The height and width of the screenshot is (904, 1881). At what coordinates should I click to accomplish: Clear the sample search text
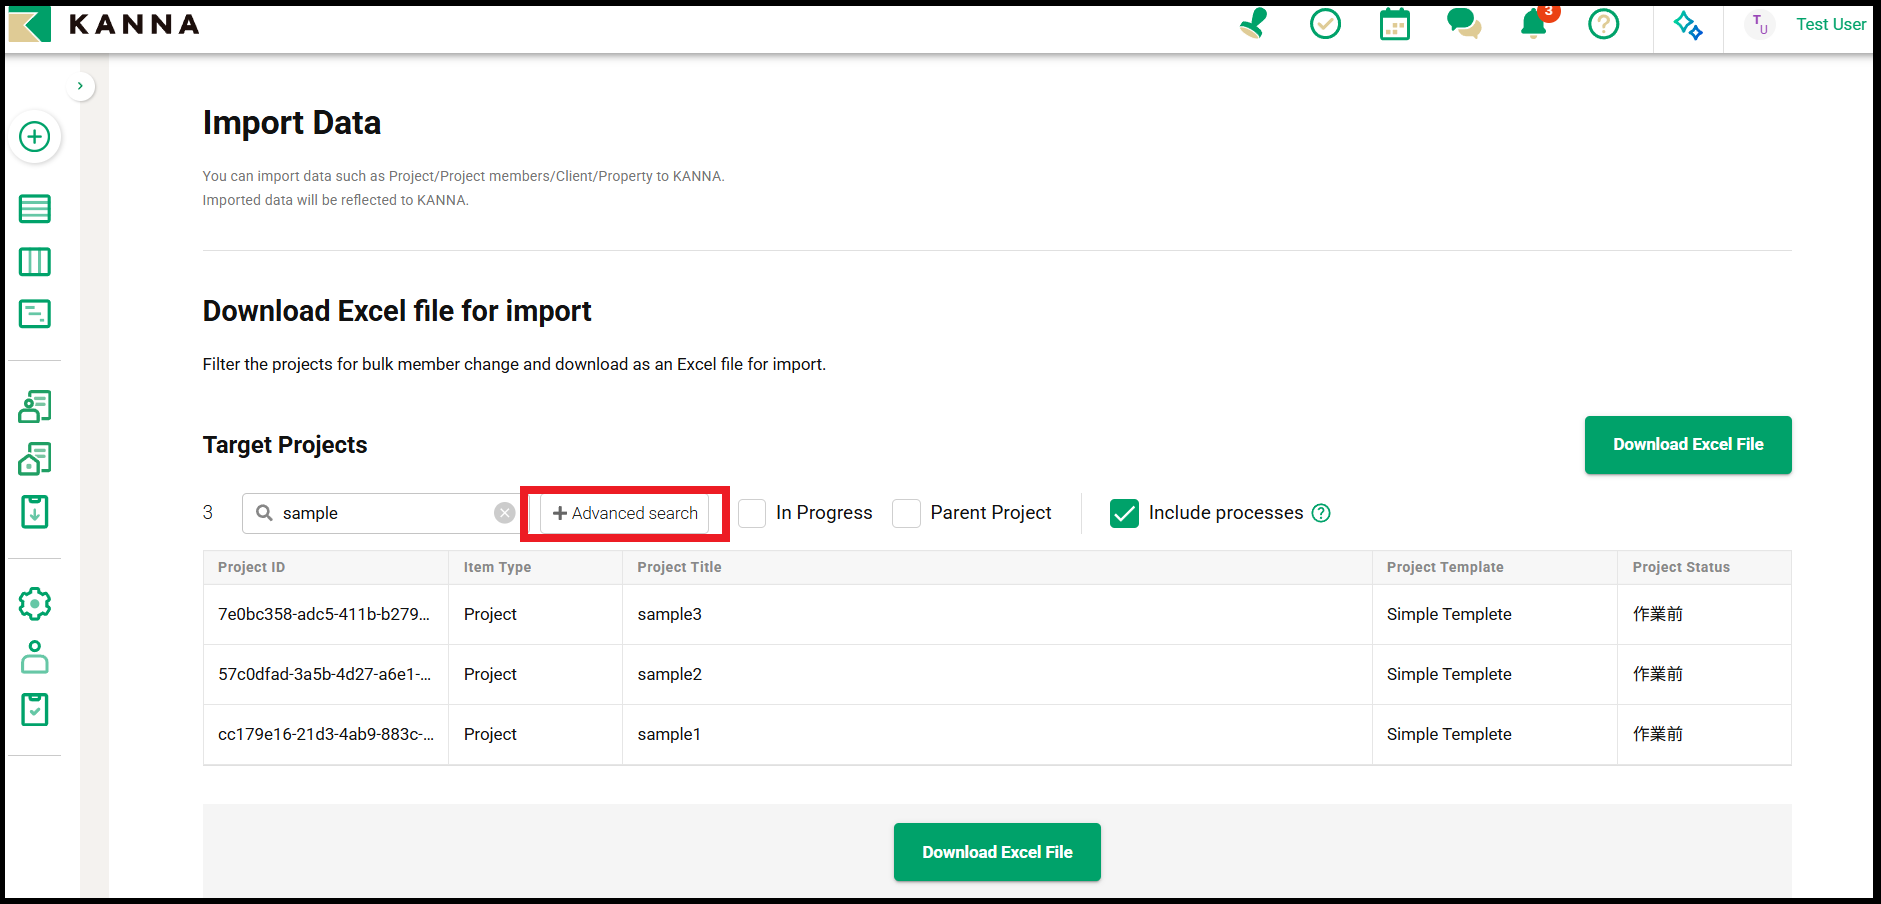point(504,513)
